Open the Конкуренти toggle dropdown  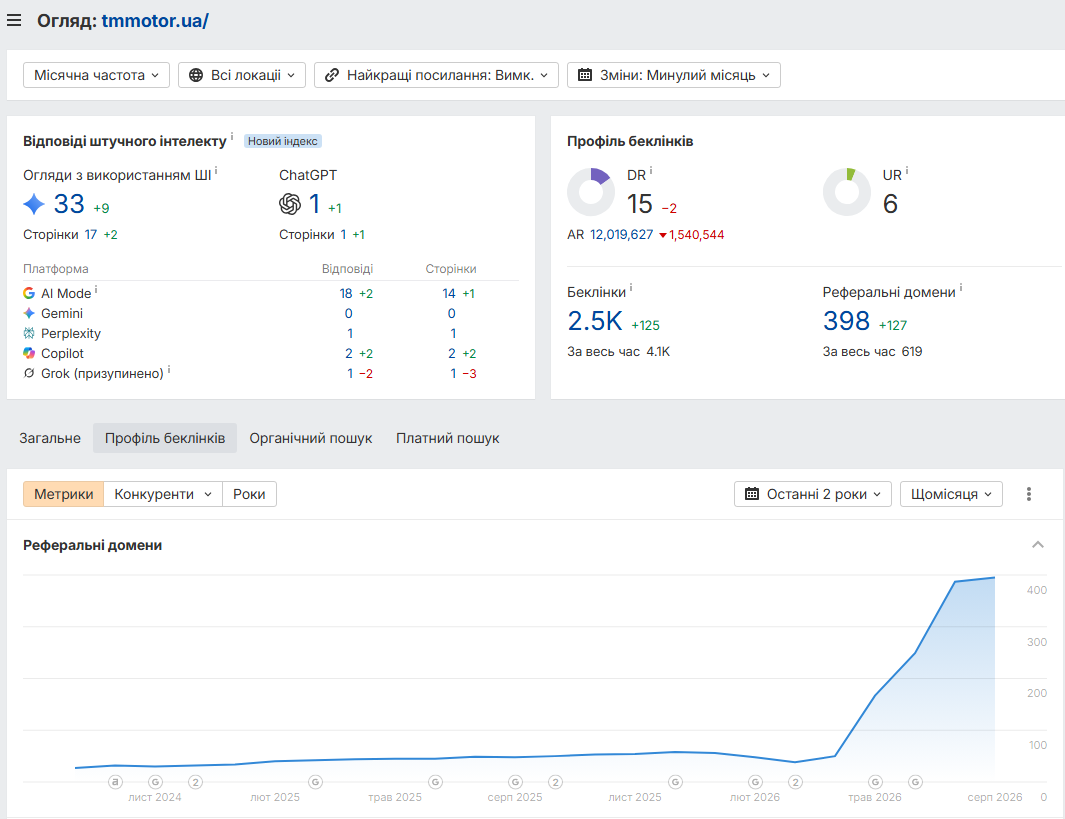[163, 494]
